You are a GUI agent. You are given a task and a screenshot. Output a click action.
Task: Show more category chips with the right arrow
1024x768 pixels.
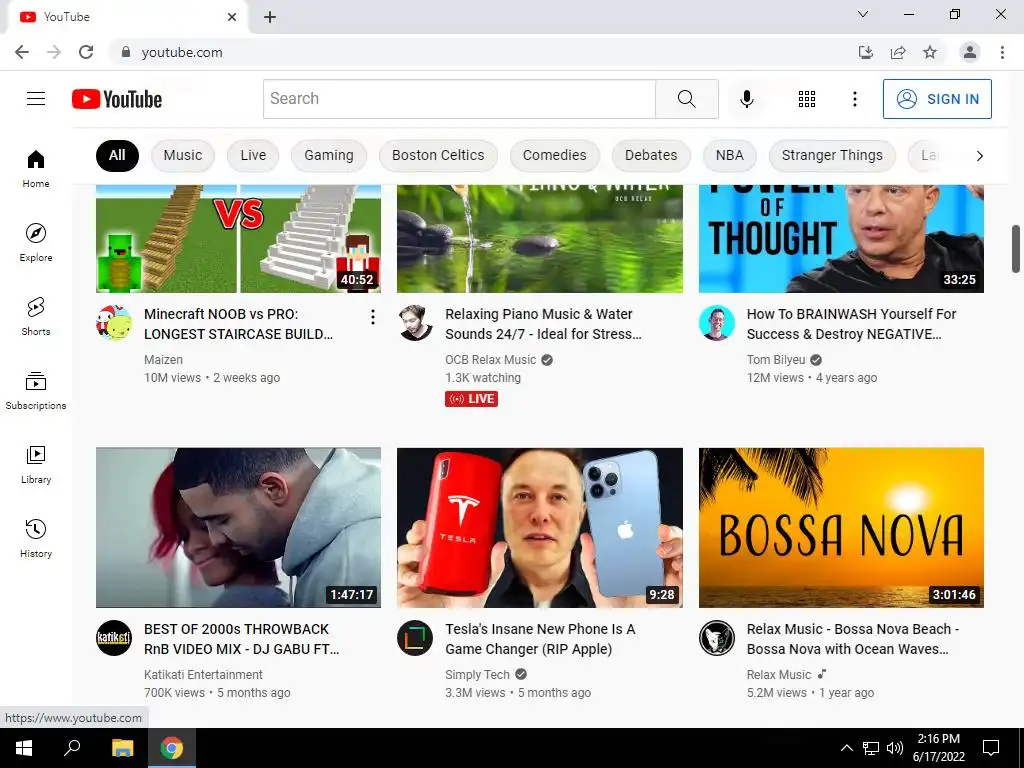coord(979,155)
